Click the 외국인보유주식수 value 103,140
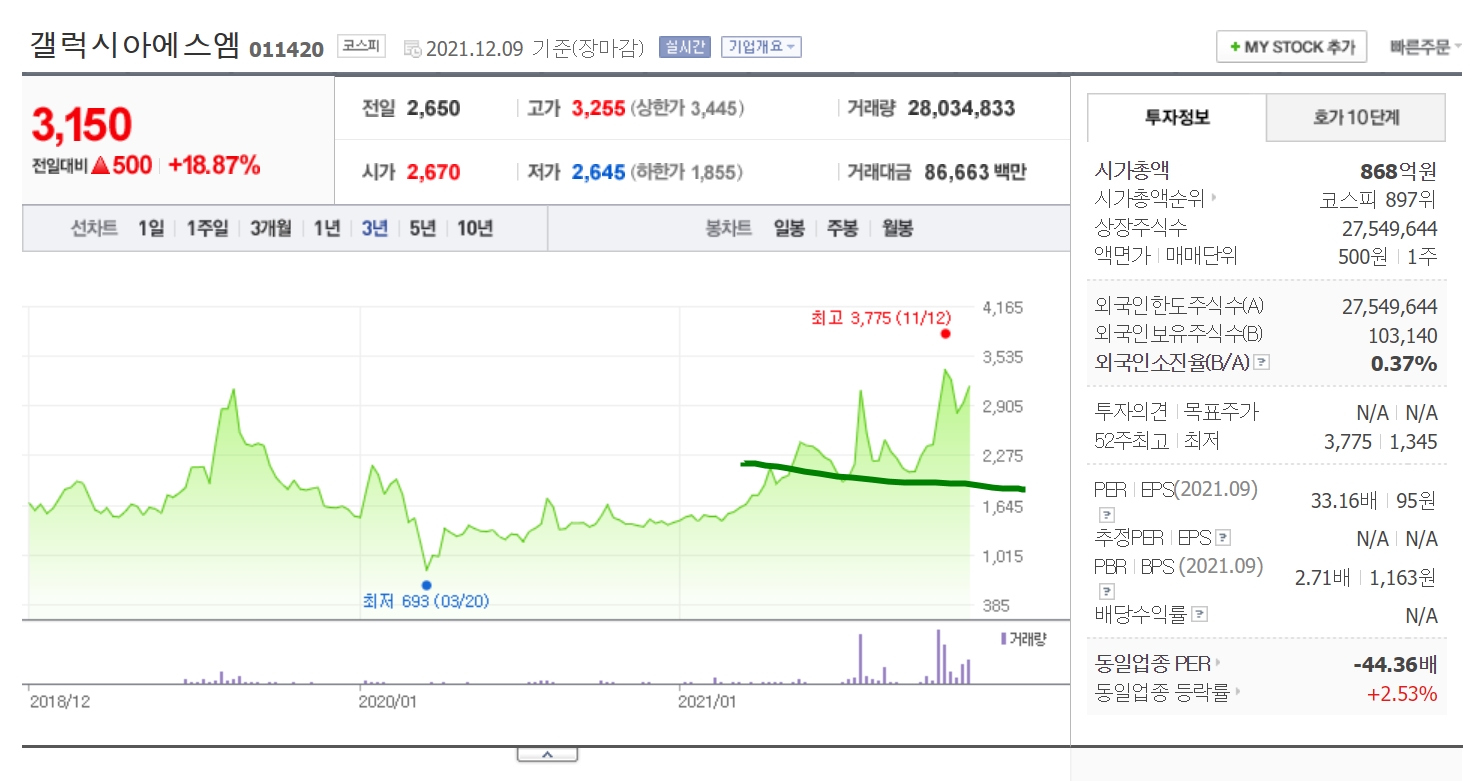This screenshot has height=781, width=1475. click(1403, 335)
